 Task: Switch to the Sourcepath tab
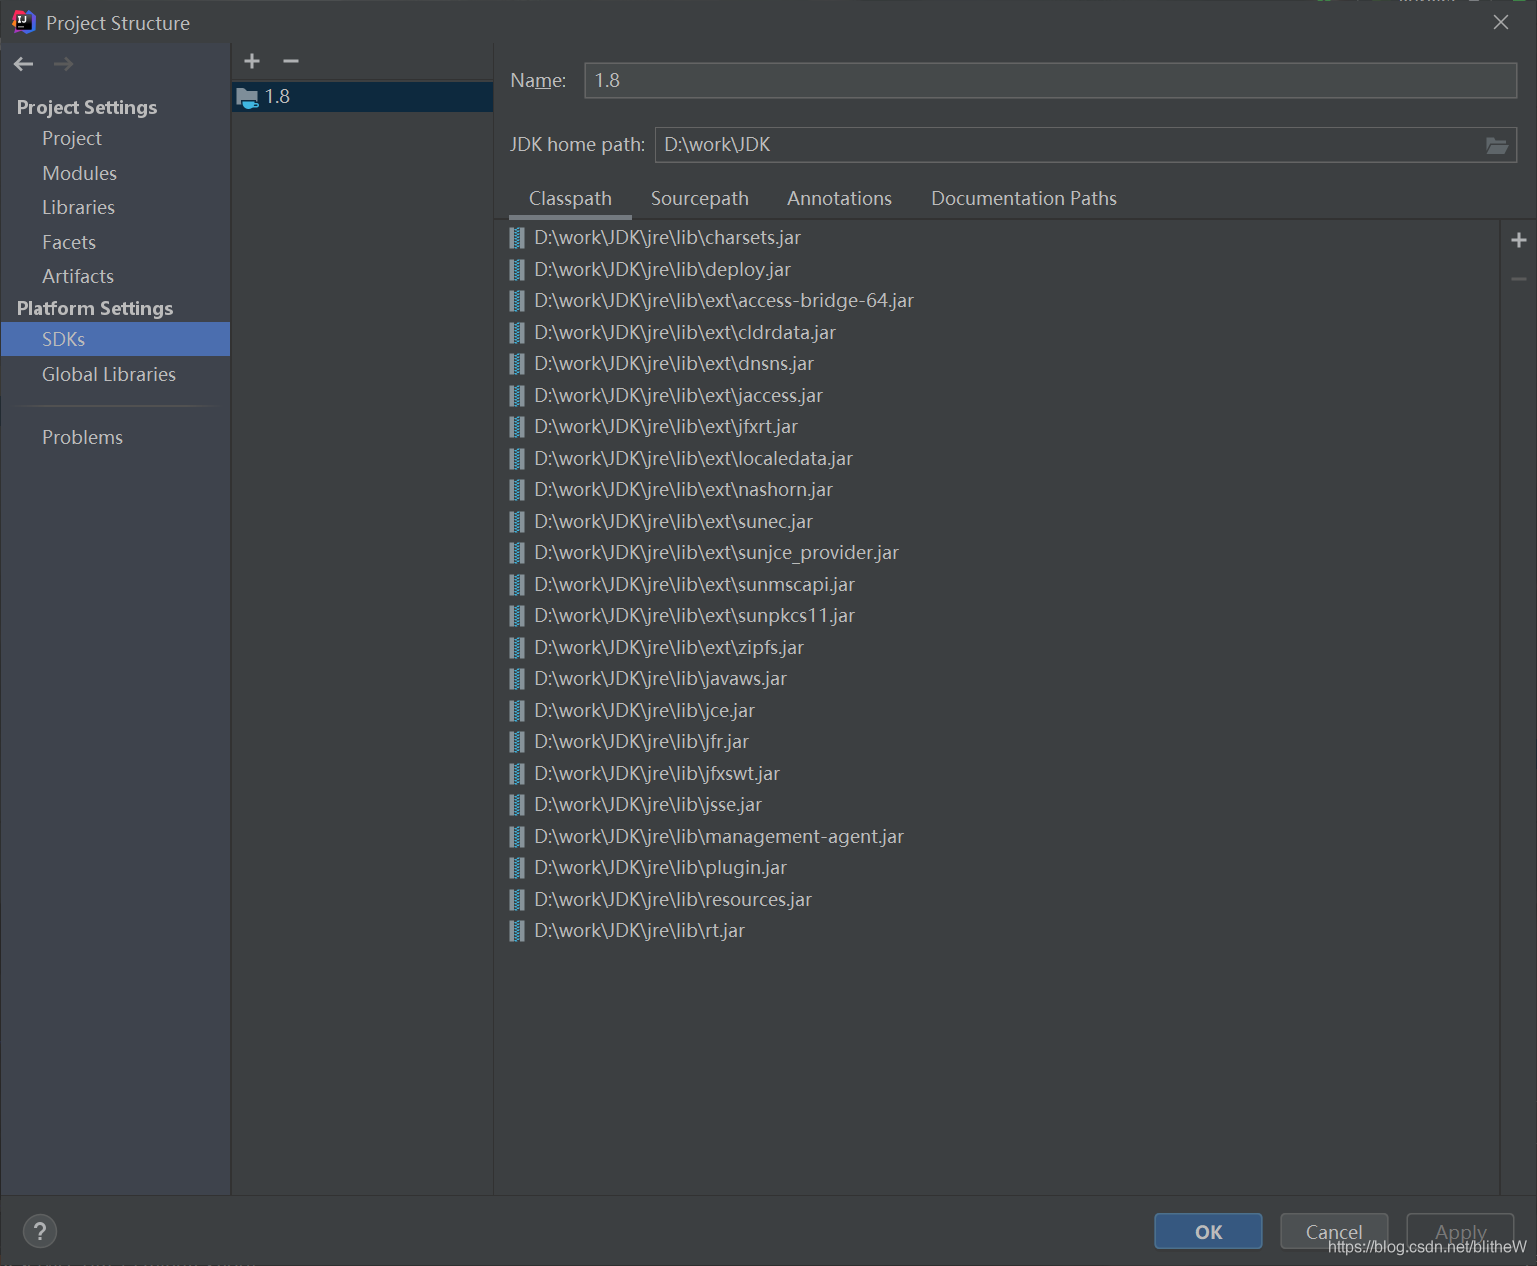700,198
